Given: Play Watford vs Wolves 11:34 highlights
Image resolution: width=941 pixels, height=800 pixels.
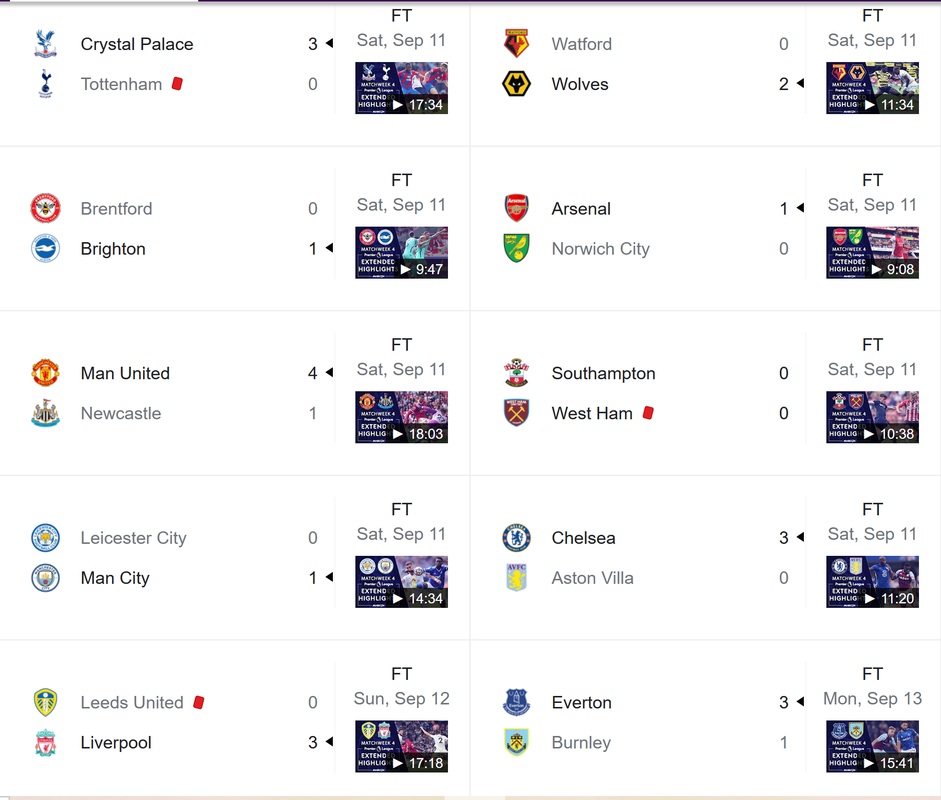Looking at the screenshot, I should coord(872,88).
